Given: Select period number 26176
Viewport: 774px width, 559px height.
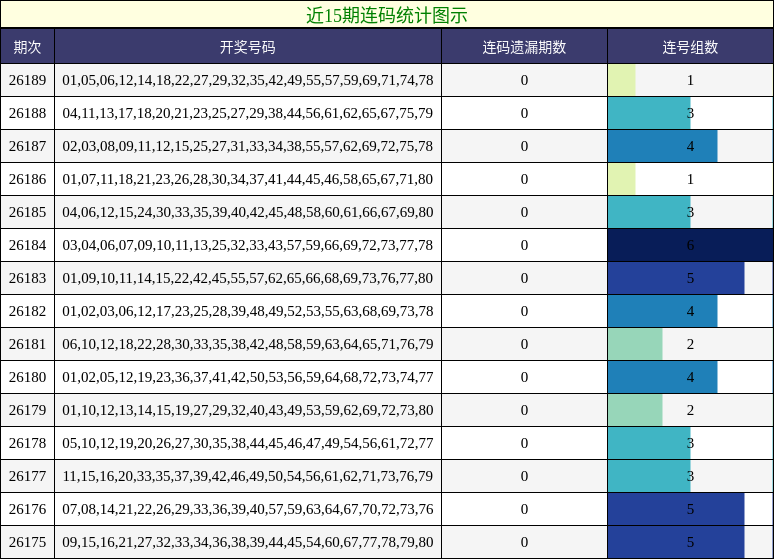Looking at the screenshot, I should pyautogui.click(x=27, y=510).
